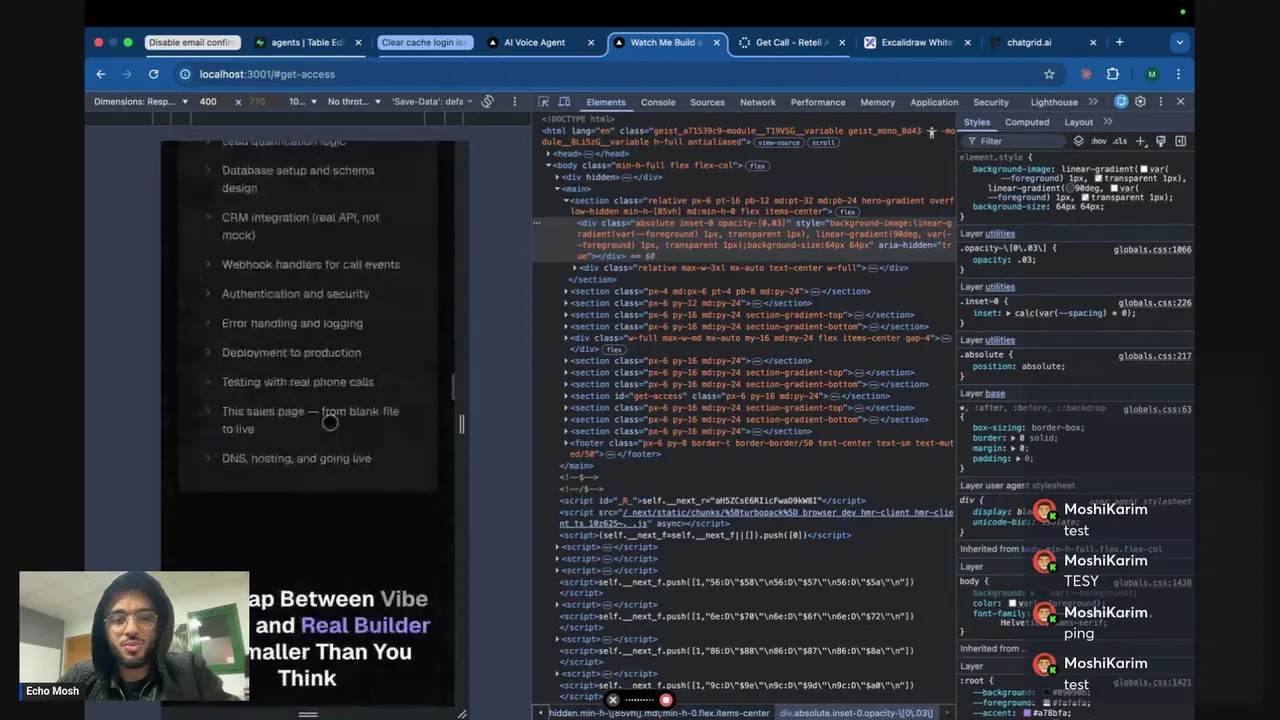Toggle computed styles sidebar
Screen dimensions: 1280x720
(x=1181, y=141)
